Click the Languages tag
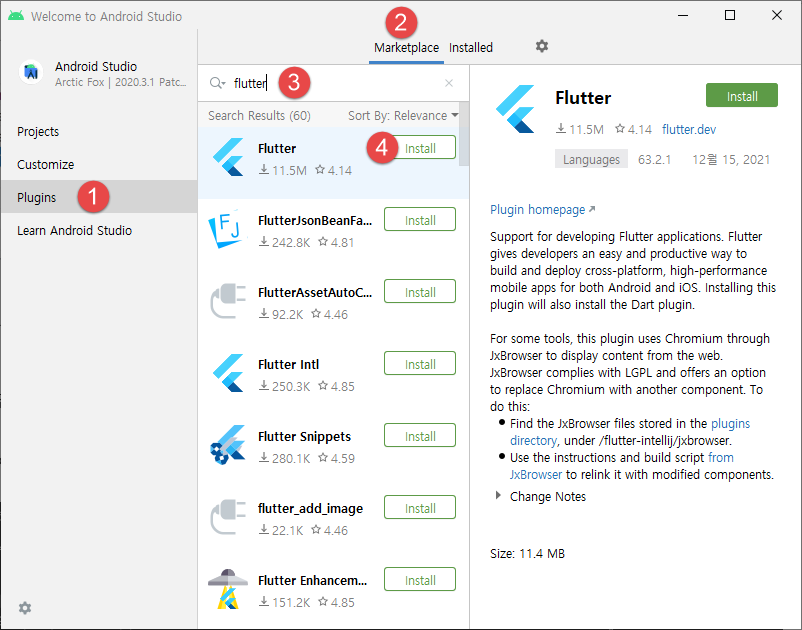The image size is (802, 630). point(591,160)
